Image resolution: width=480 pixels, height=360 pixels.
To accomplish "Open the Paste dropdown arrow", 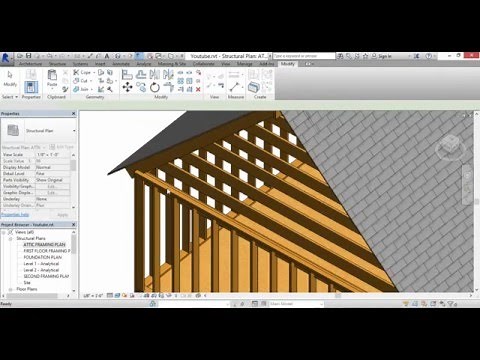I will (x=52, y=89).
